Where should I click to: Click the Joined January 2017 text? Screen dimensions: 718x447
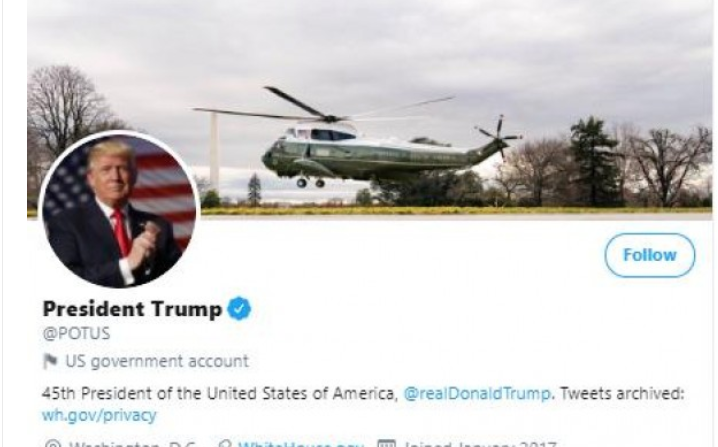tap(481, 444)
